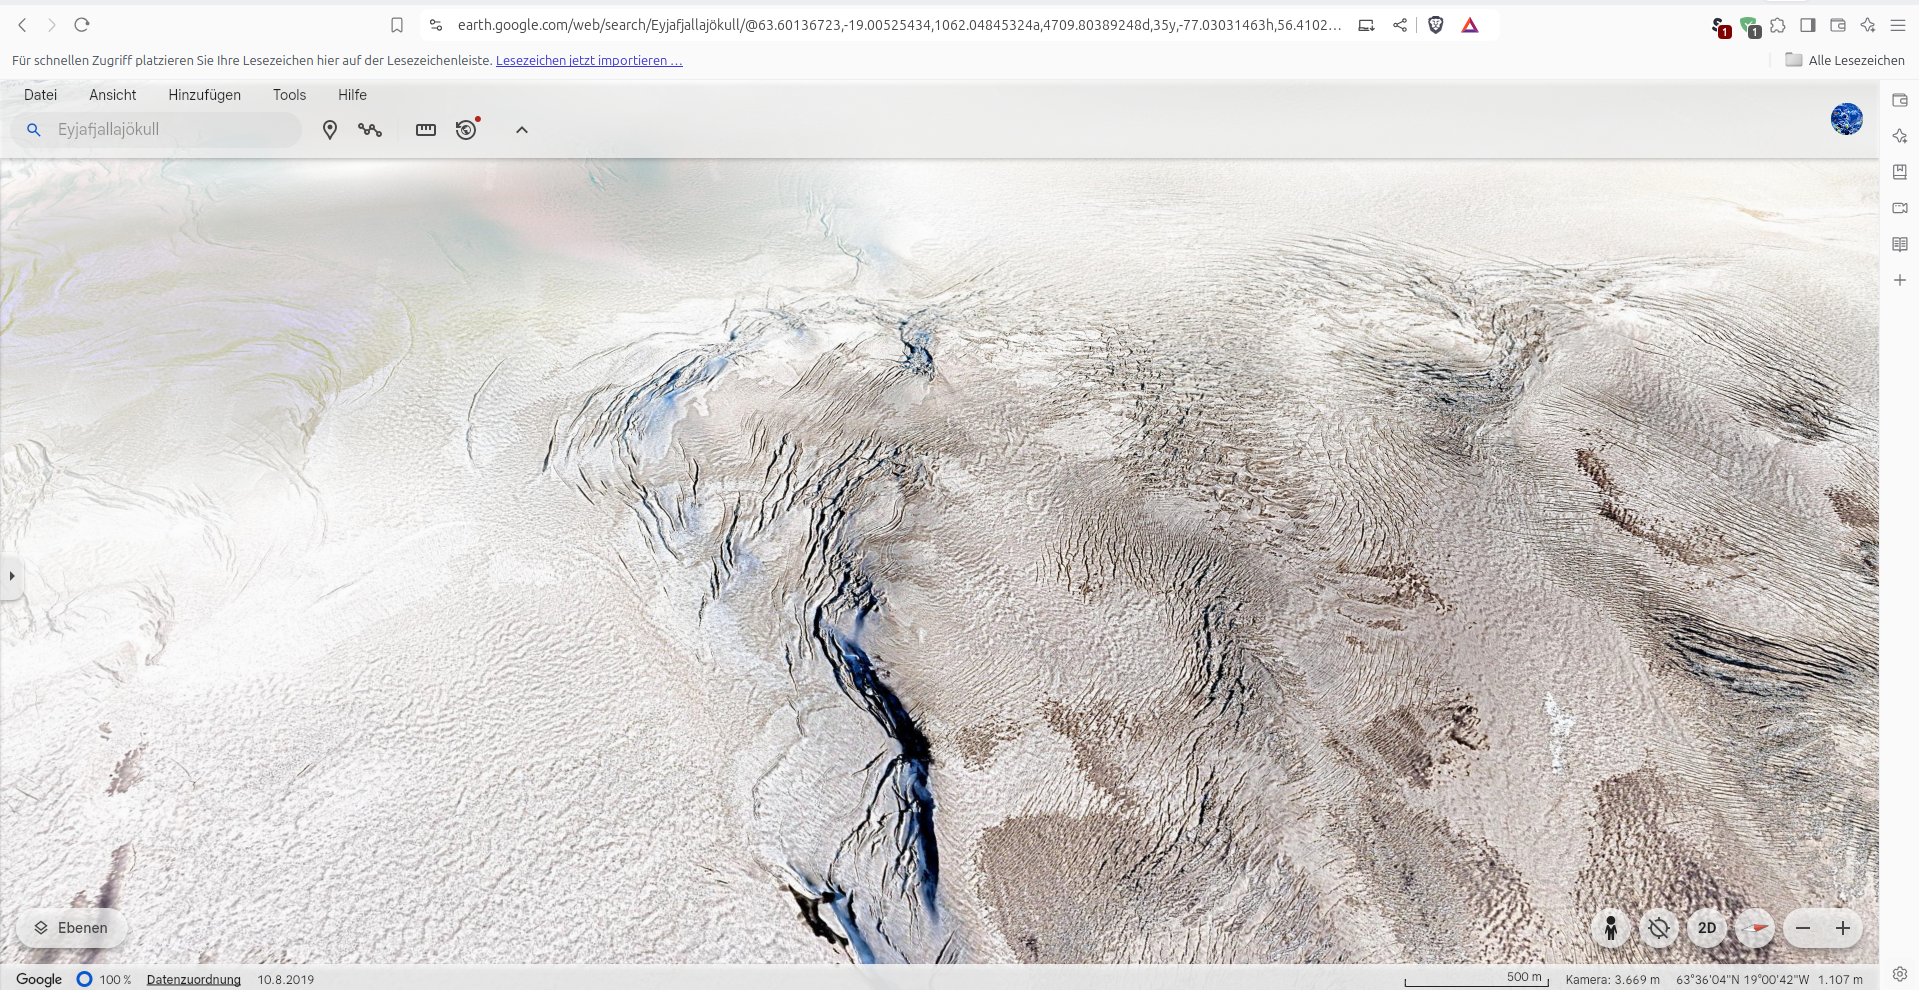Go forward with browser forward arrow
Screen dimensions: 1919x990
[52, 25]
